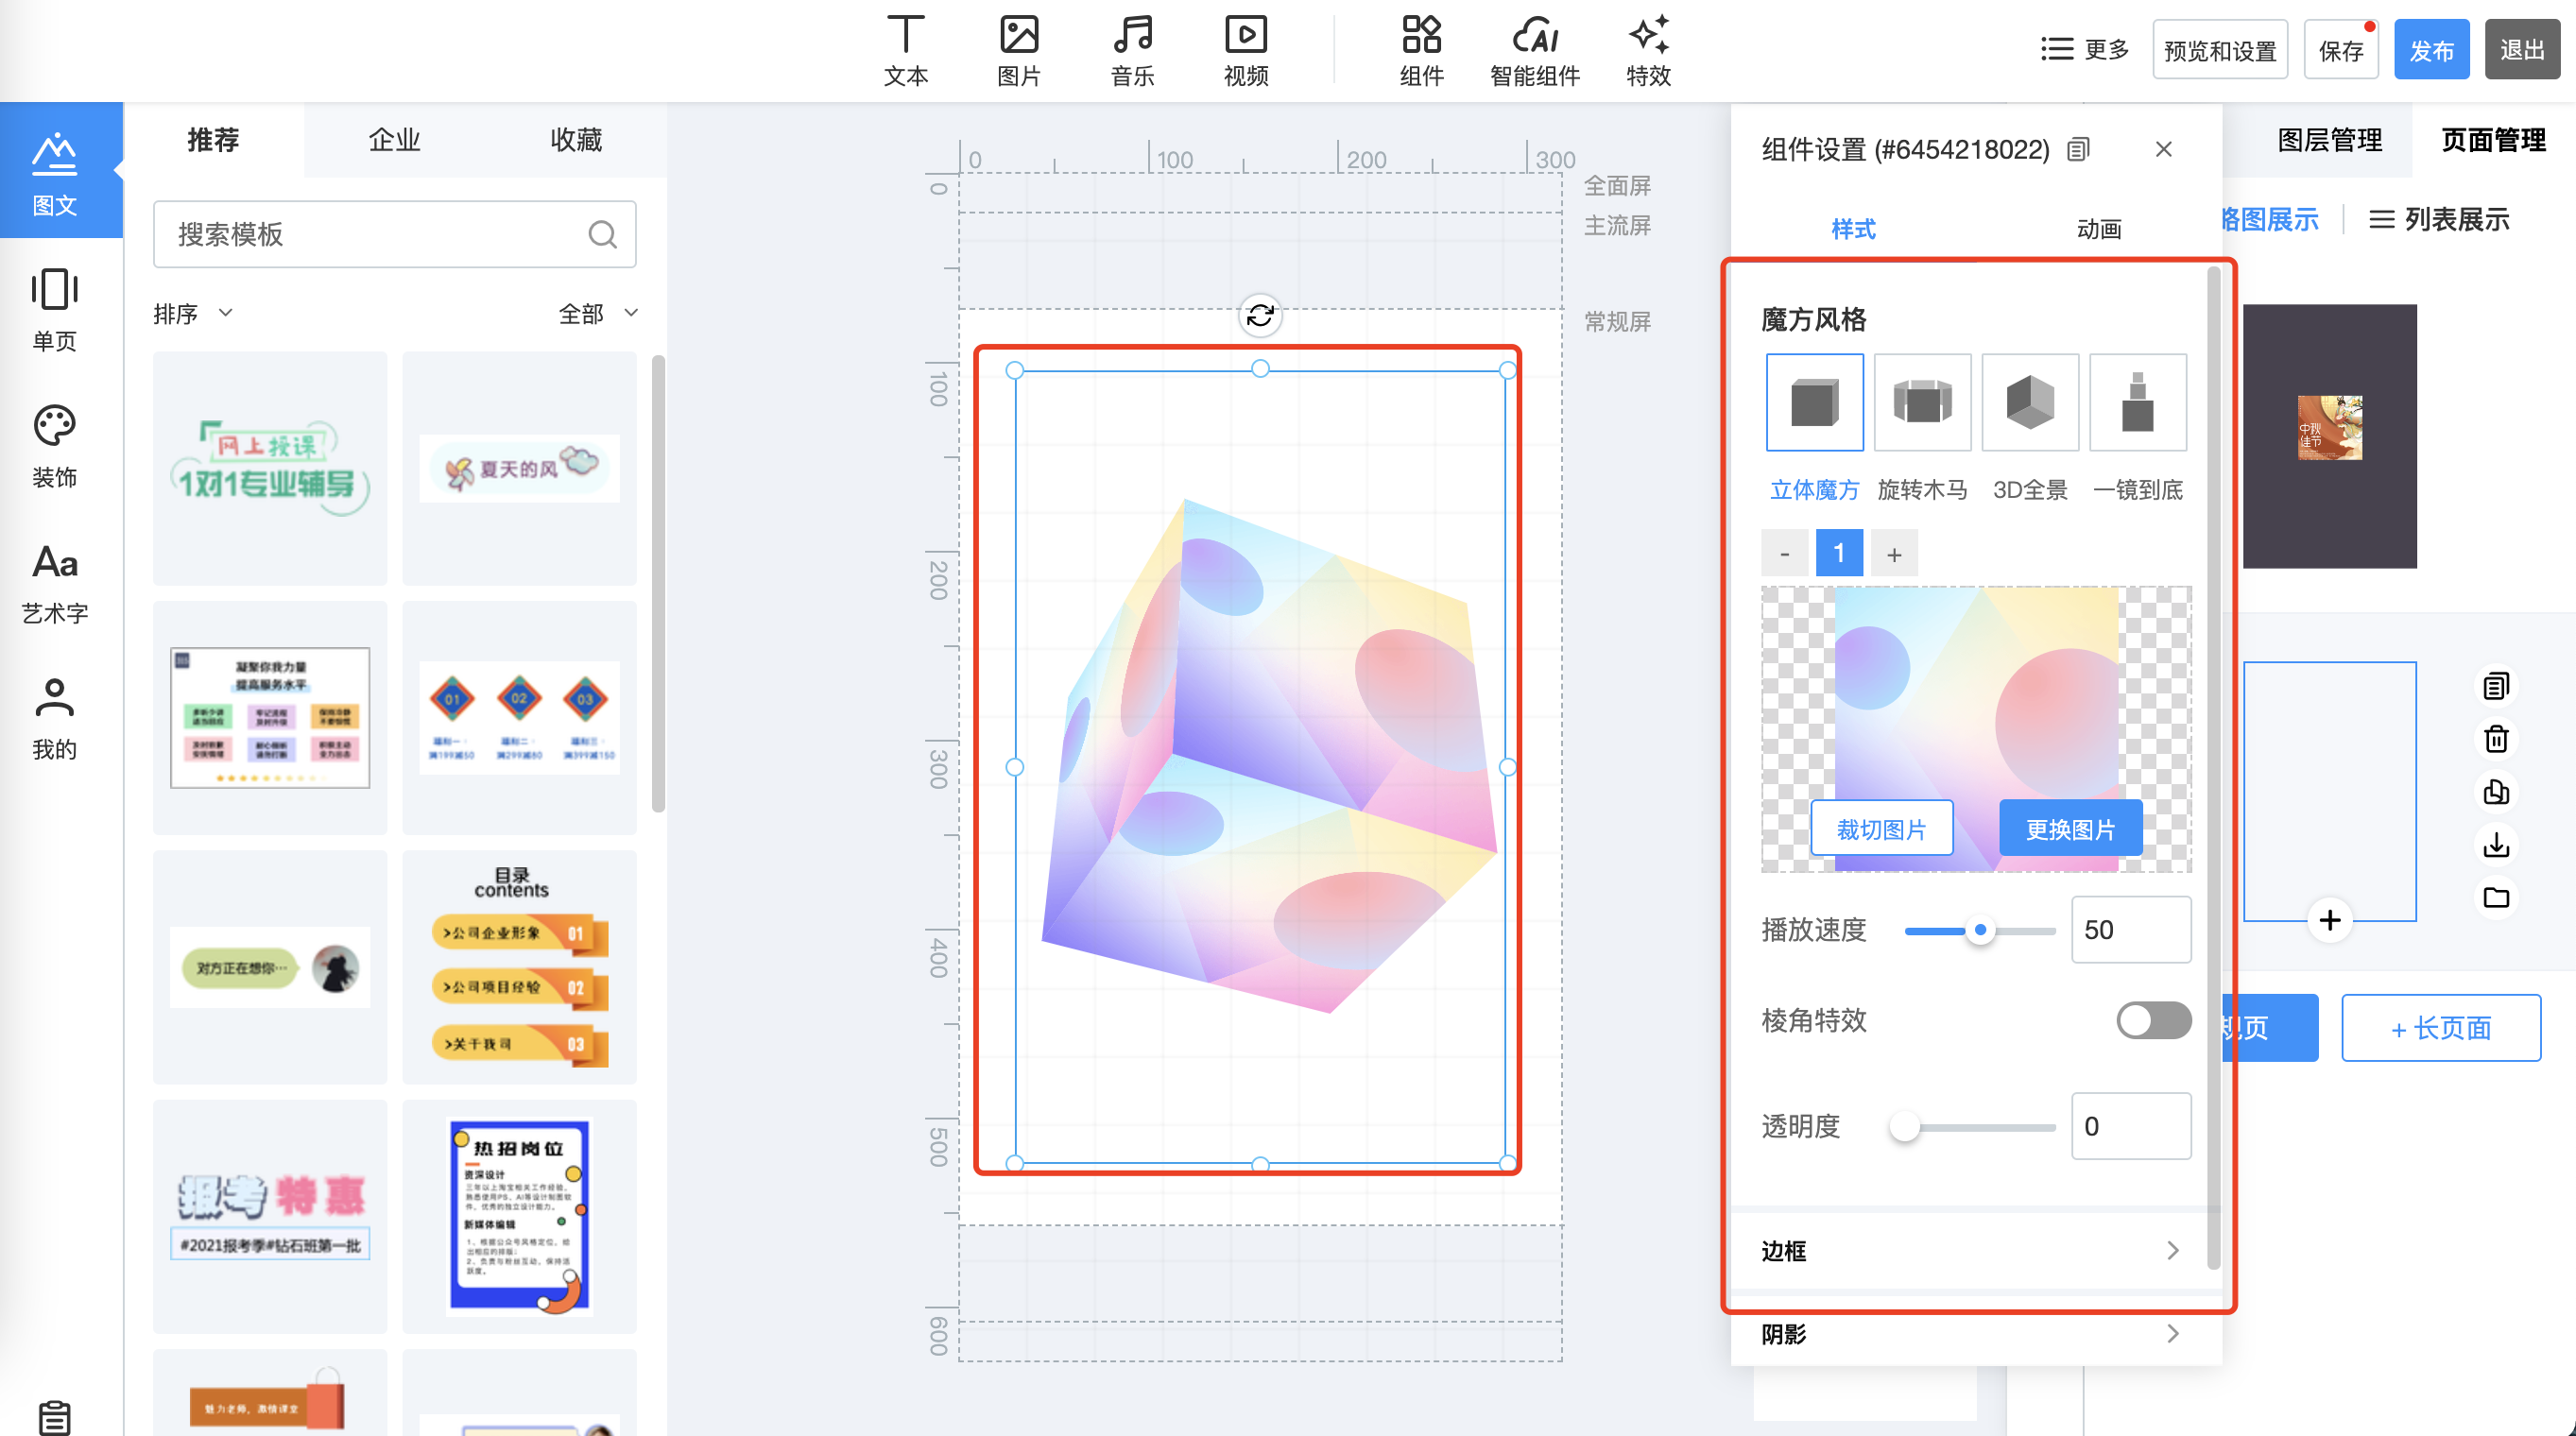Screen dimensions: 2576x1436
Task: Open the 图片 image tool
Action: (x=1019, y=50)
